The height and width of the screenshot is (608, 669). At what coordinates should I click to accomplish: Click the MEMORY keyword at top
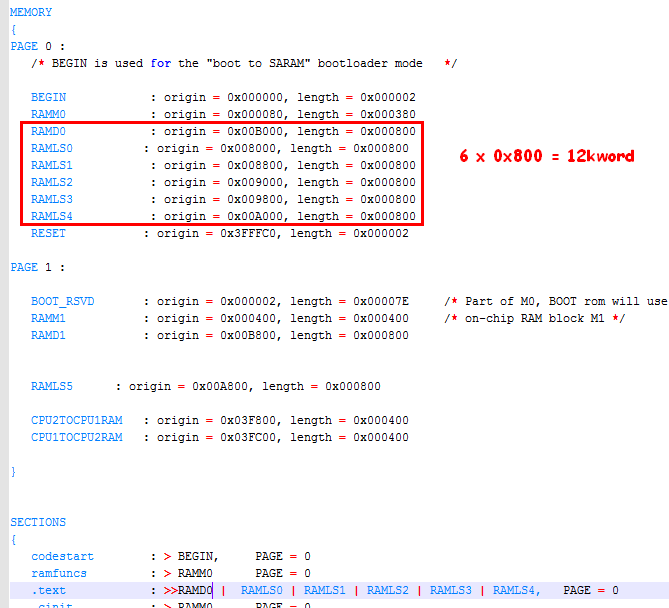[x=31, y=12]
